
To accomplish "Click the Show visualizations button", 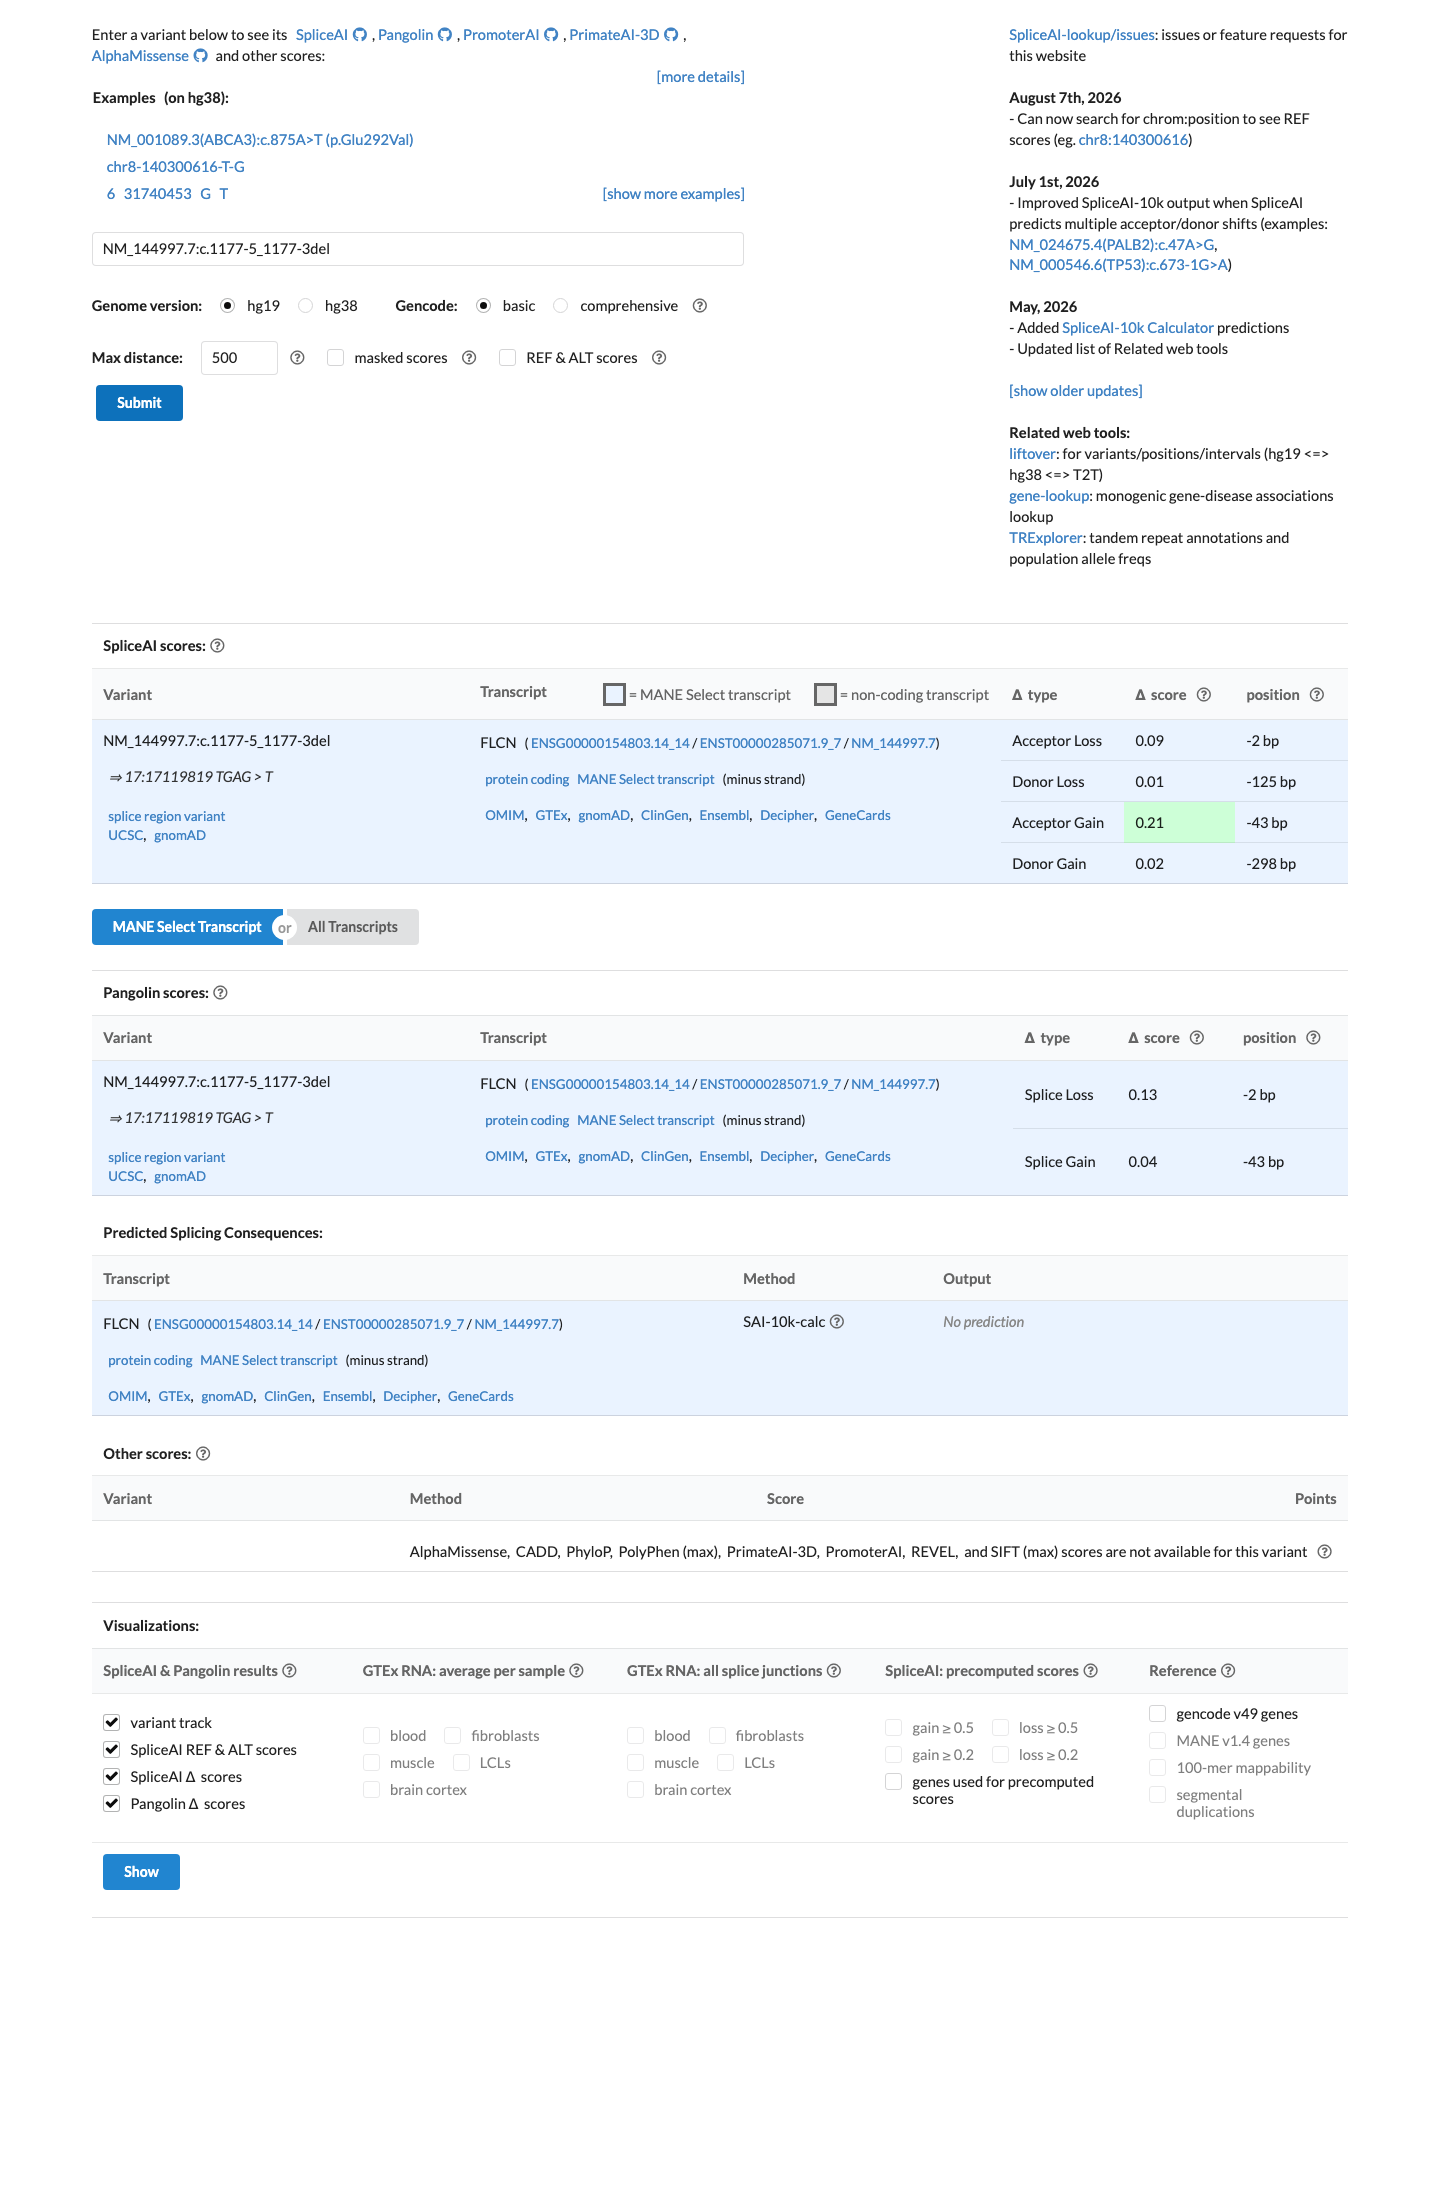I will click(x=141, y=1872).
